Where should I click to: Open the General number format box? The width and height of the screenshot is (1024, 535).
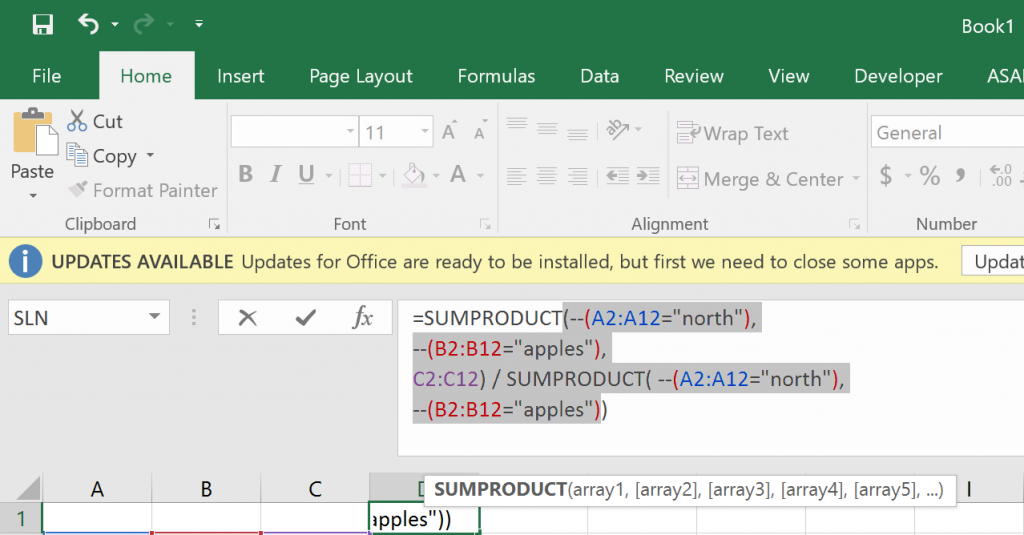[947, 133]
